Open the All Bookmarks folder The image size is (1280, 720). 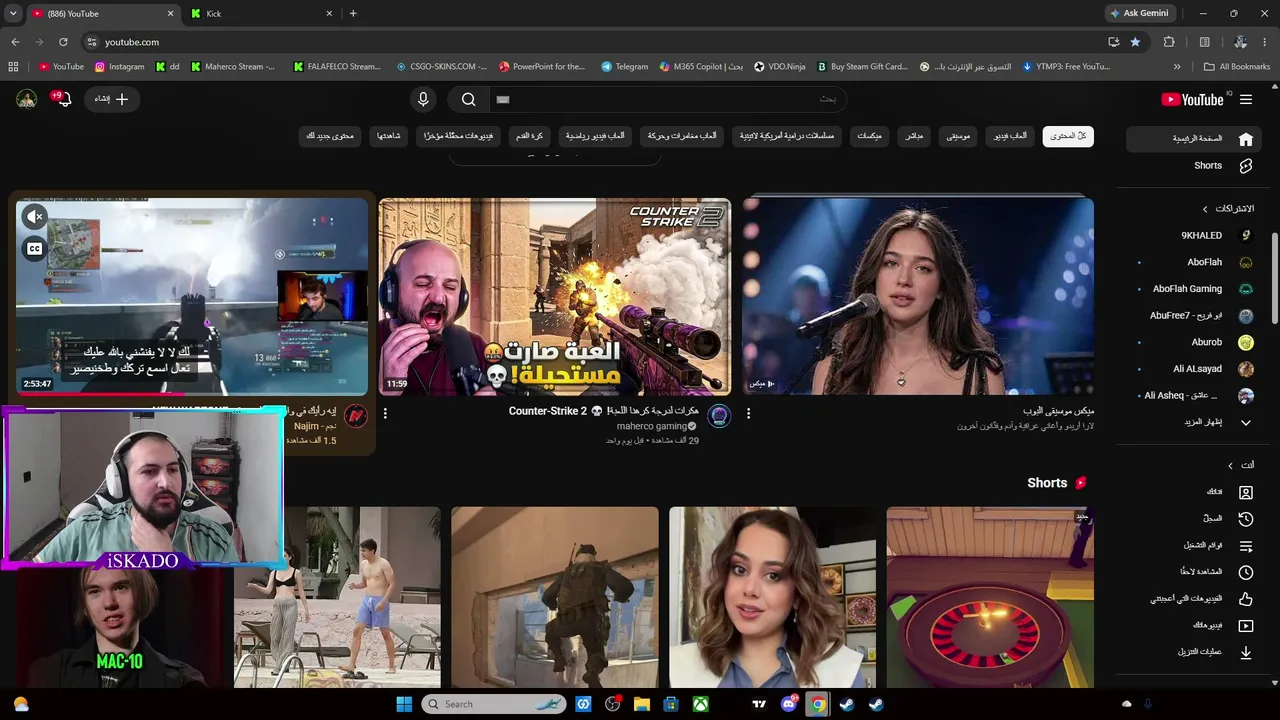(x=1237, y=67)
